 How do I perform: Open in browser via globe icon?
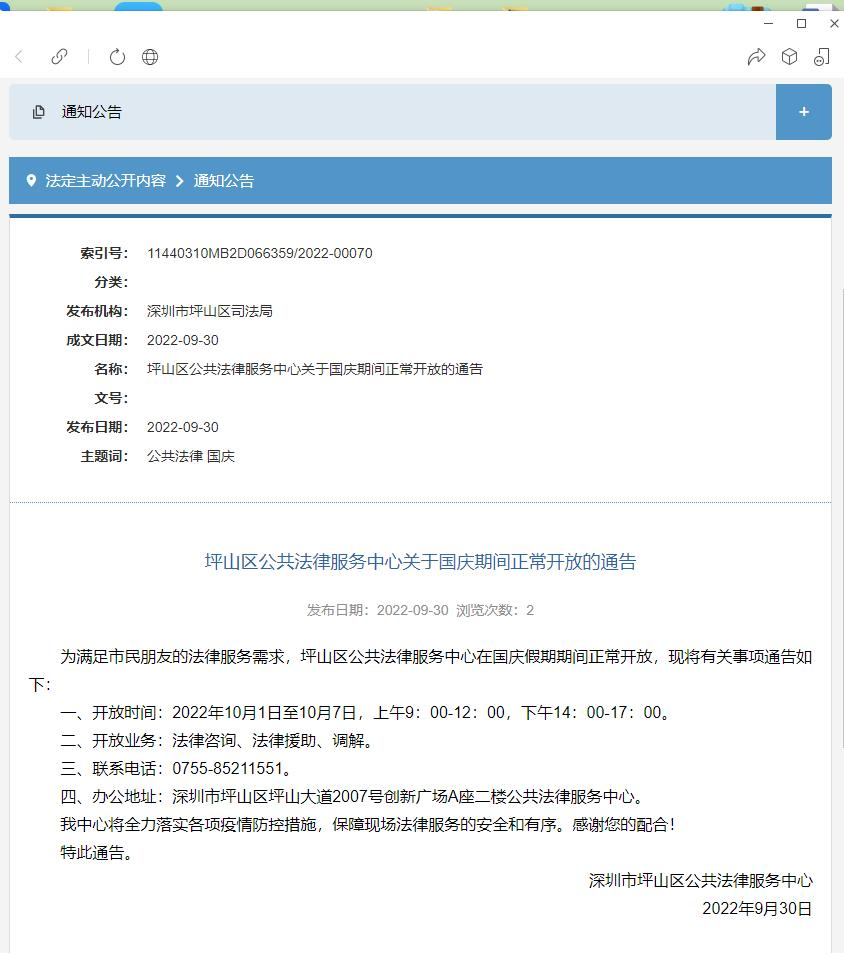click(150, 57)
